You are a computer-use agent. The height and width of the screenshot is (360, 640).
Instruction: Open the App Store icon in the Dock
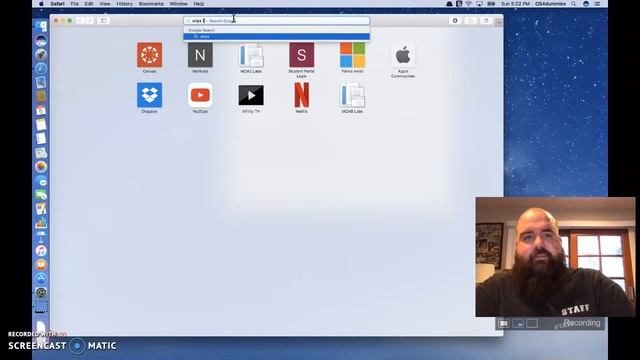click(x=41, y=279)
